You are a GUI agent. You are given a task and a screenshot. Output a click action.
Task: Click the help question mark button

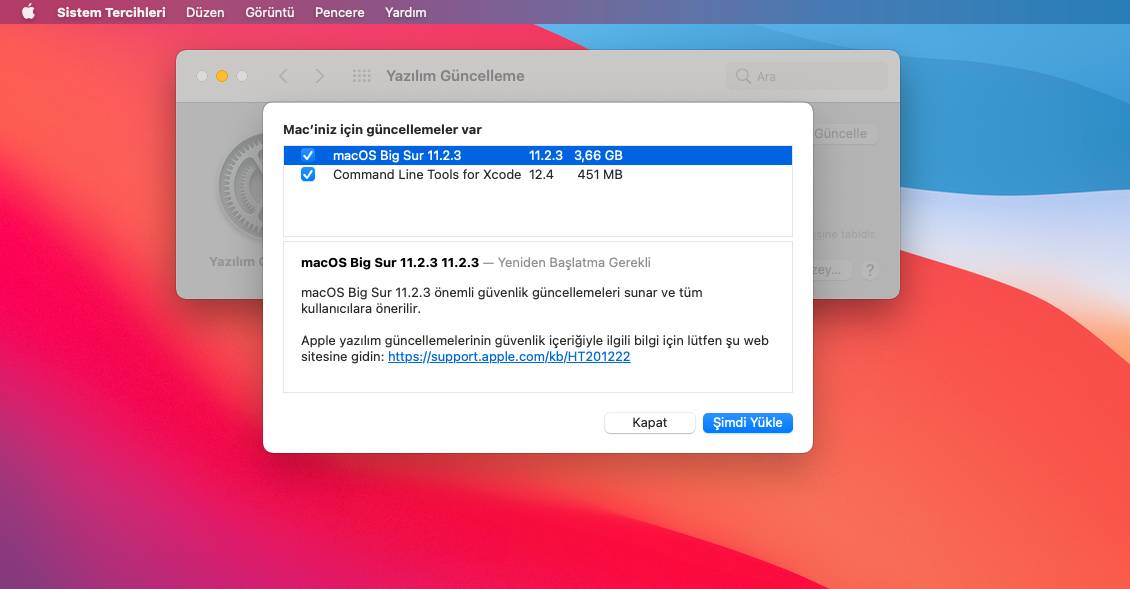[870, 270]
